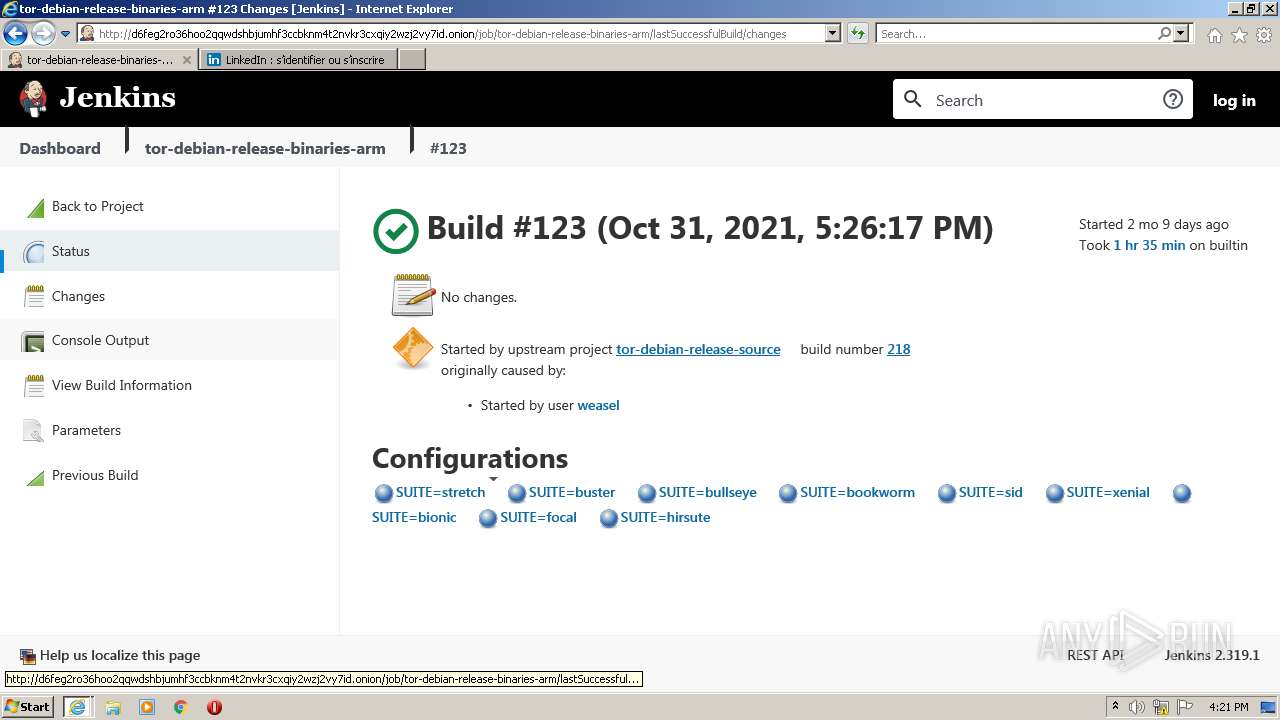Open the browser search provider dropdown arrow
Viewport: 1280px width, 720px height.
(x=1181, y=33)
